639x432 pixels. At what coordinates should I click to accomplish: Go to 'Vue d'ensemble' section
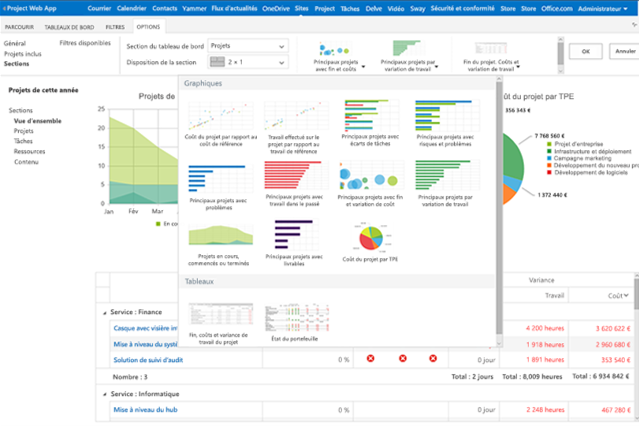(37, 121)
